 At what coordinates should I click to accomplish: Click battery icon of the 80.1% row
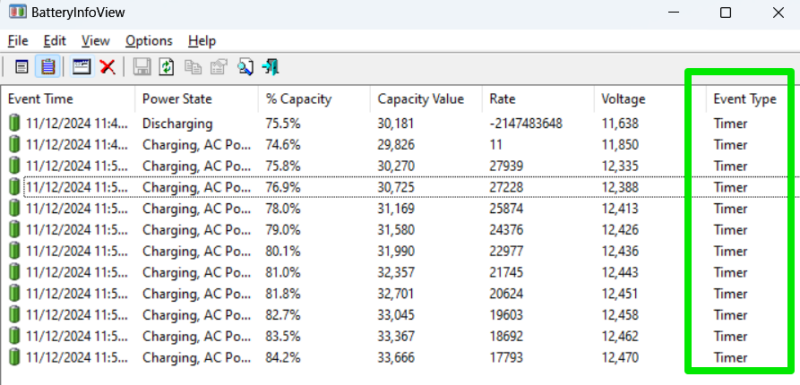(x=15, y=251)
